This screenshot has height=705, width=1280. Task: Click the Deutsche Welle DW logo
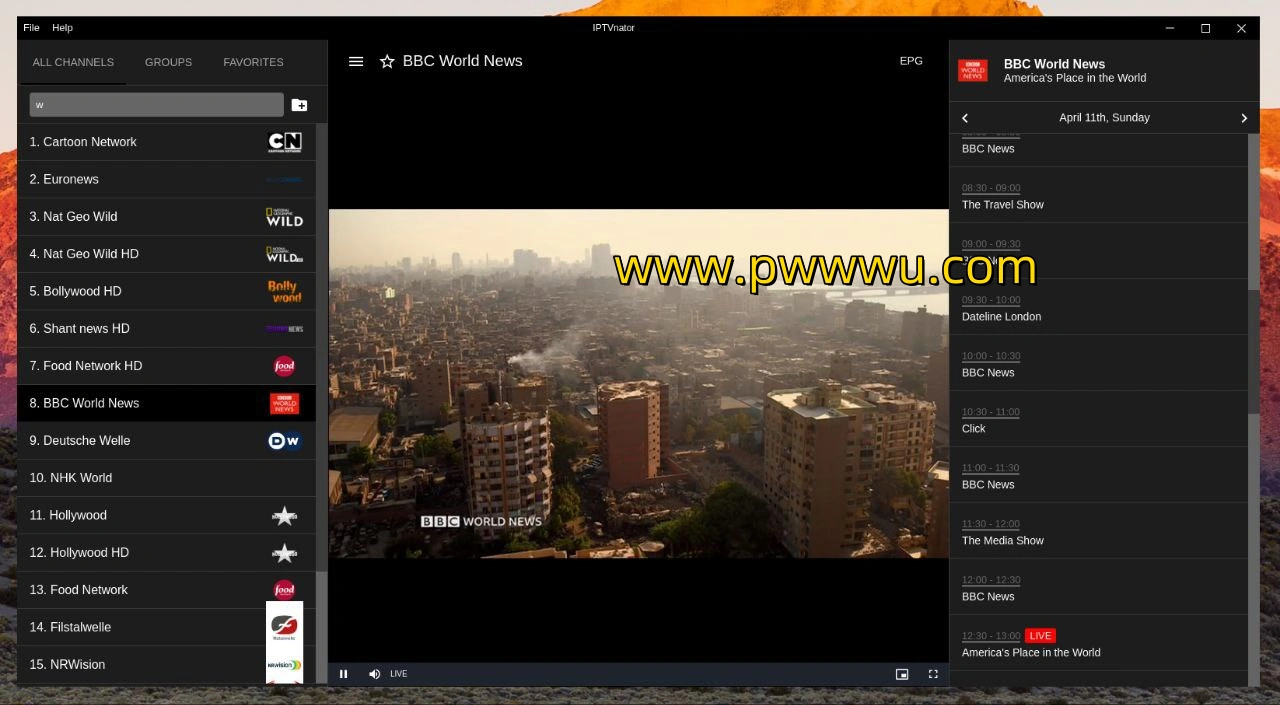coord(285,441)
